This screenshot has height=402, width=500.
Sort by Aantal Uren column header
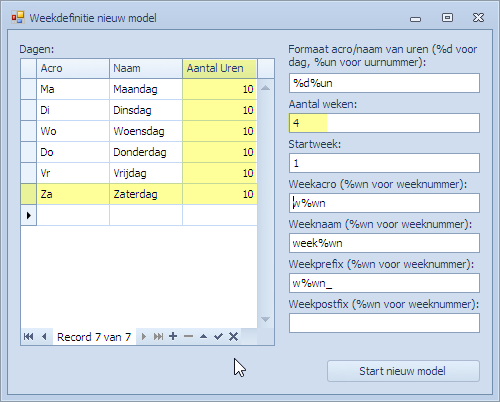[220, 68]
